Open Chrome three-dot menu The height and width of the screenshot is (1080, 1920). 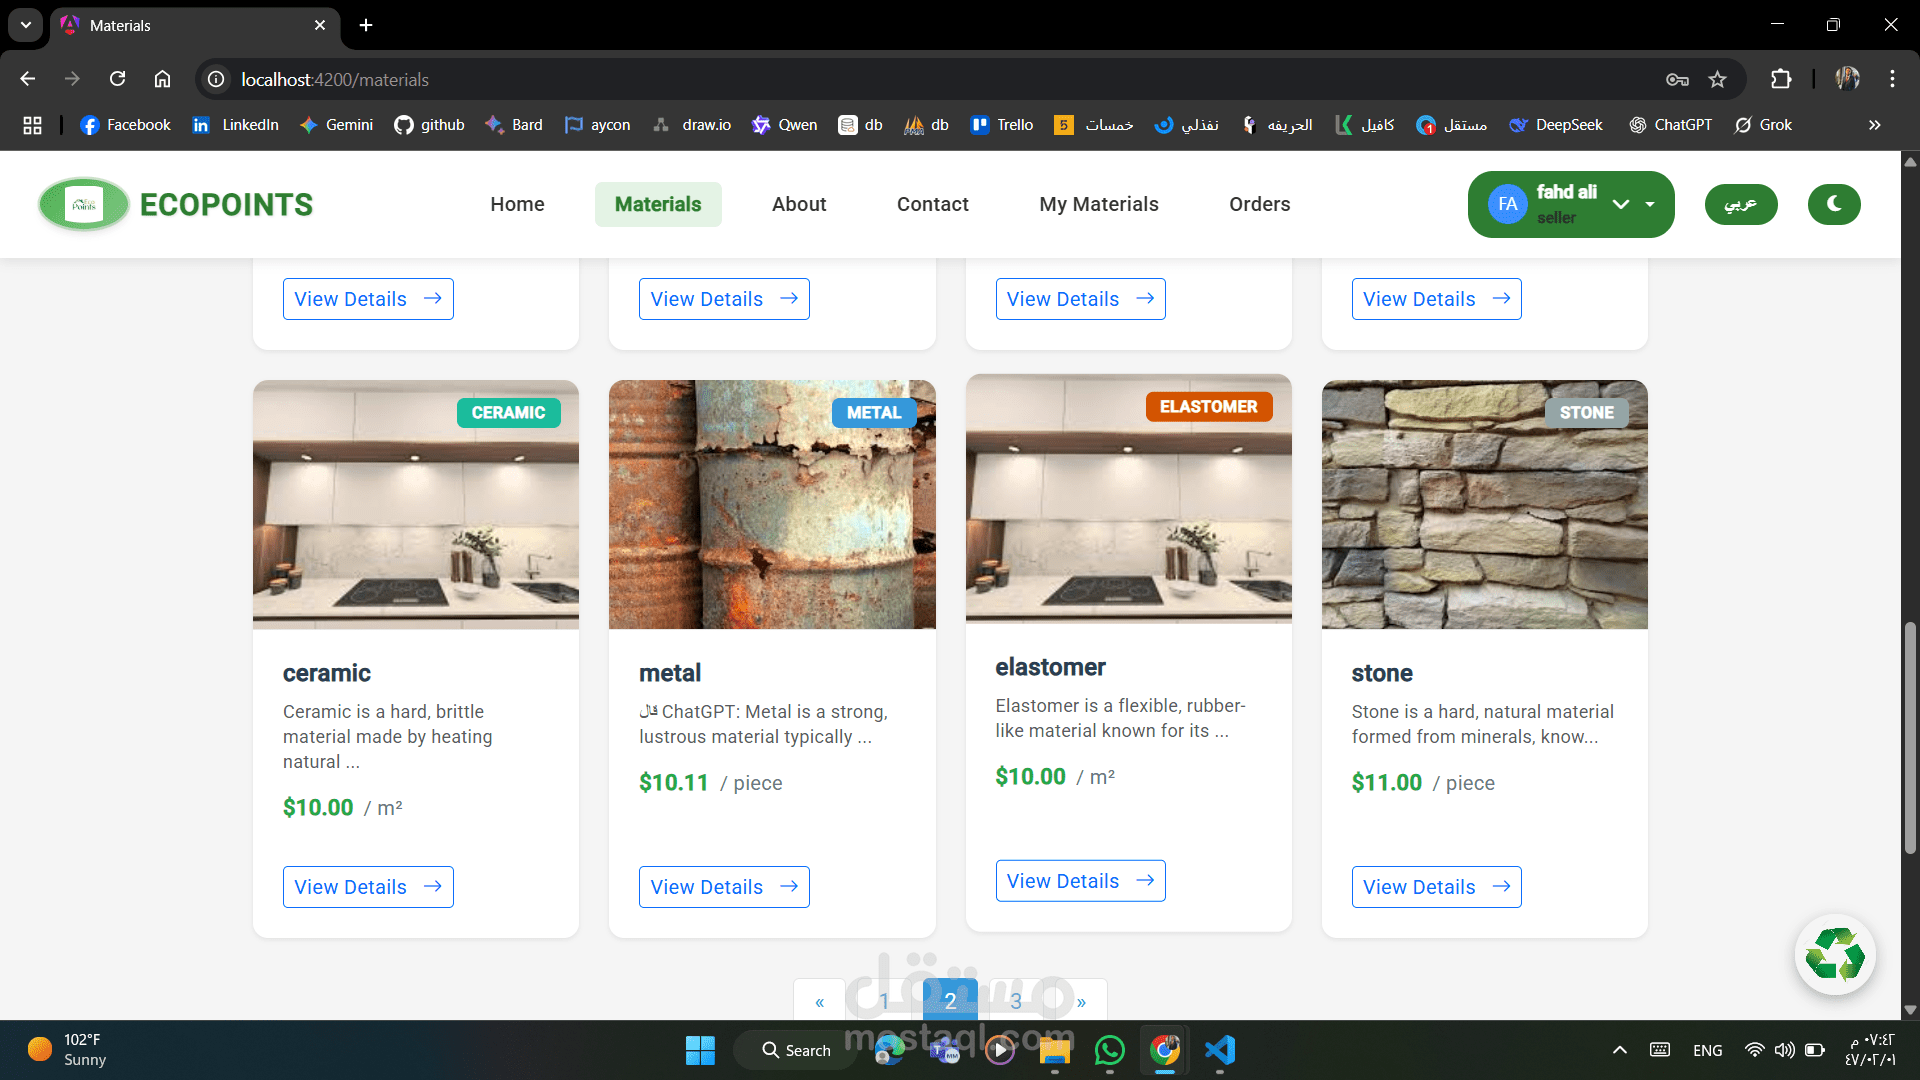1892,79
